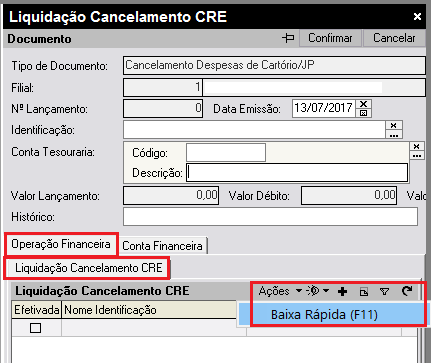
Task: Click the Conta Tesouraria Código field
Action: tap(226, 153)
